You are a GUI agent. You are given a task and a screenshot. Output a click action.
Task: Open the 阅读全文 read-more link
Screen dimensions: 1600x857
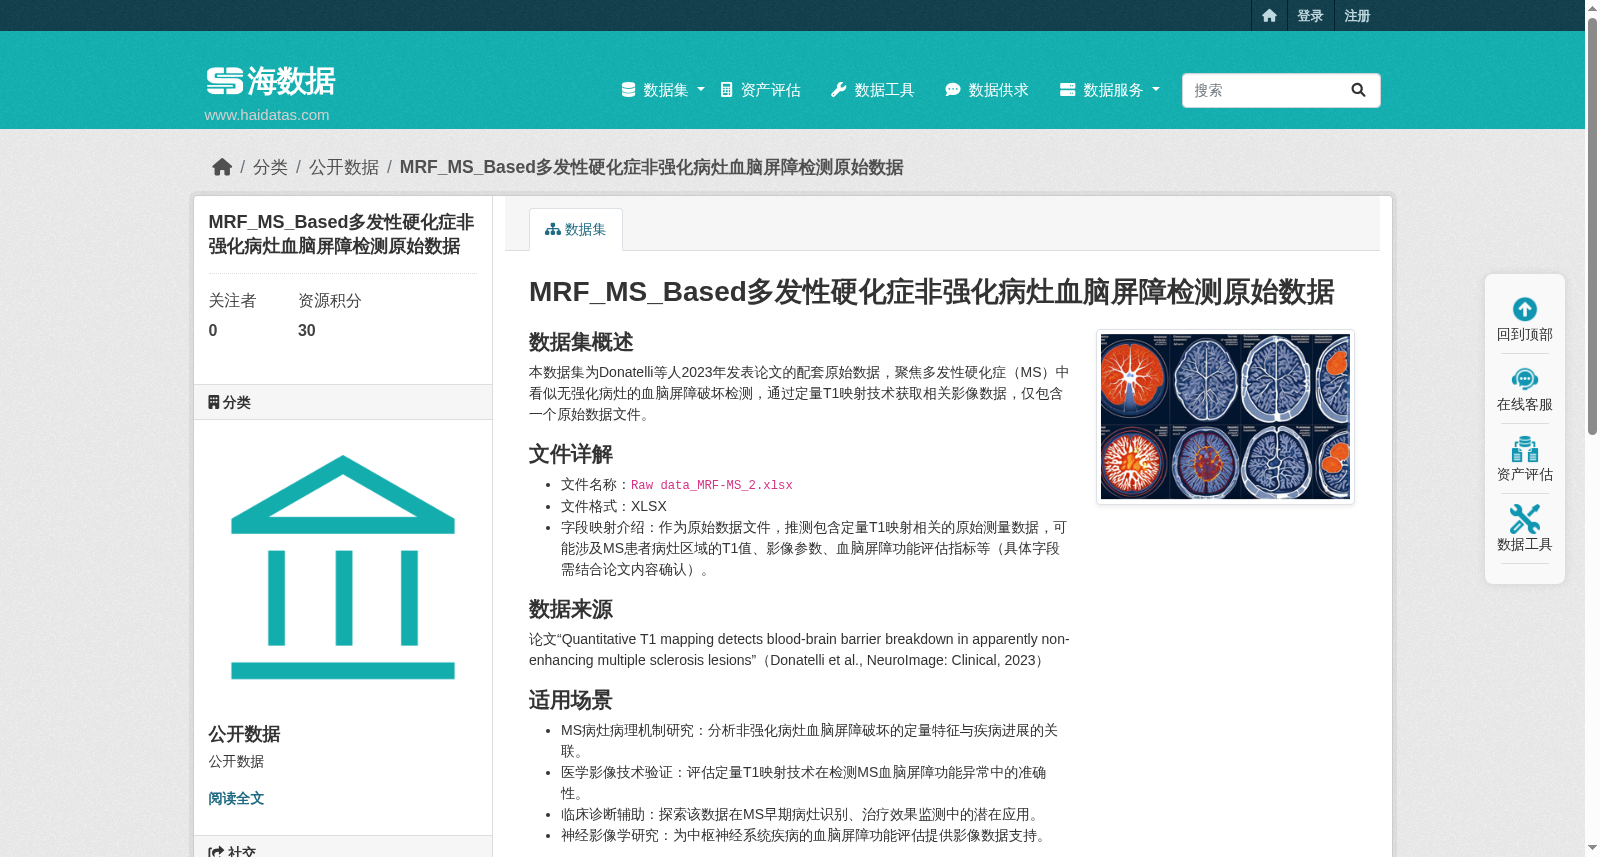pos(236,798)
